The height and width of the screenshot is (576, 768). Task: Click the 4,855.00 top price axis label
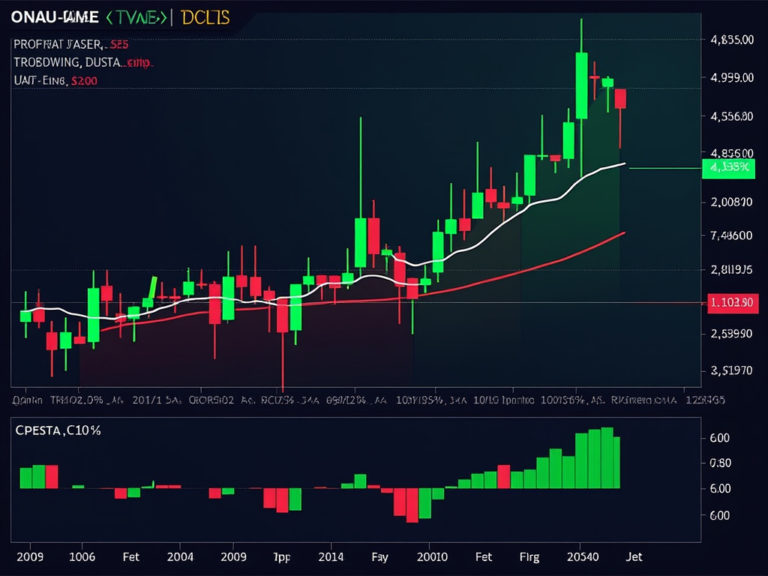(730, 40)
